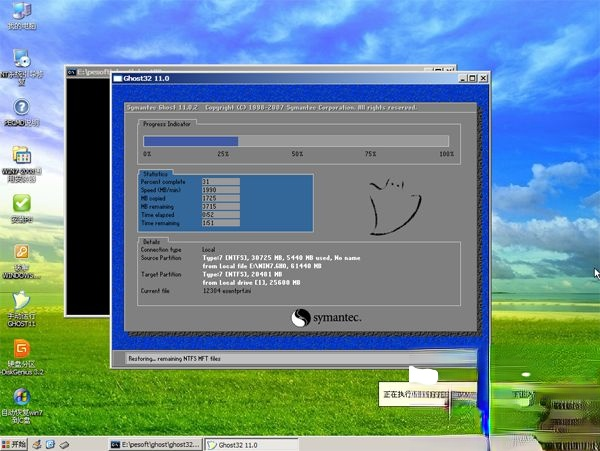Image resolution: width=600 pixels, height=451 pixels.
Task: Click the yellow balloon notification near tray
Action: (428, 394)
